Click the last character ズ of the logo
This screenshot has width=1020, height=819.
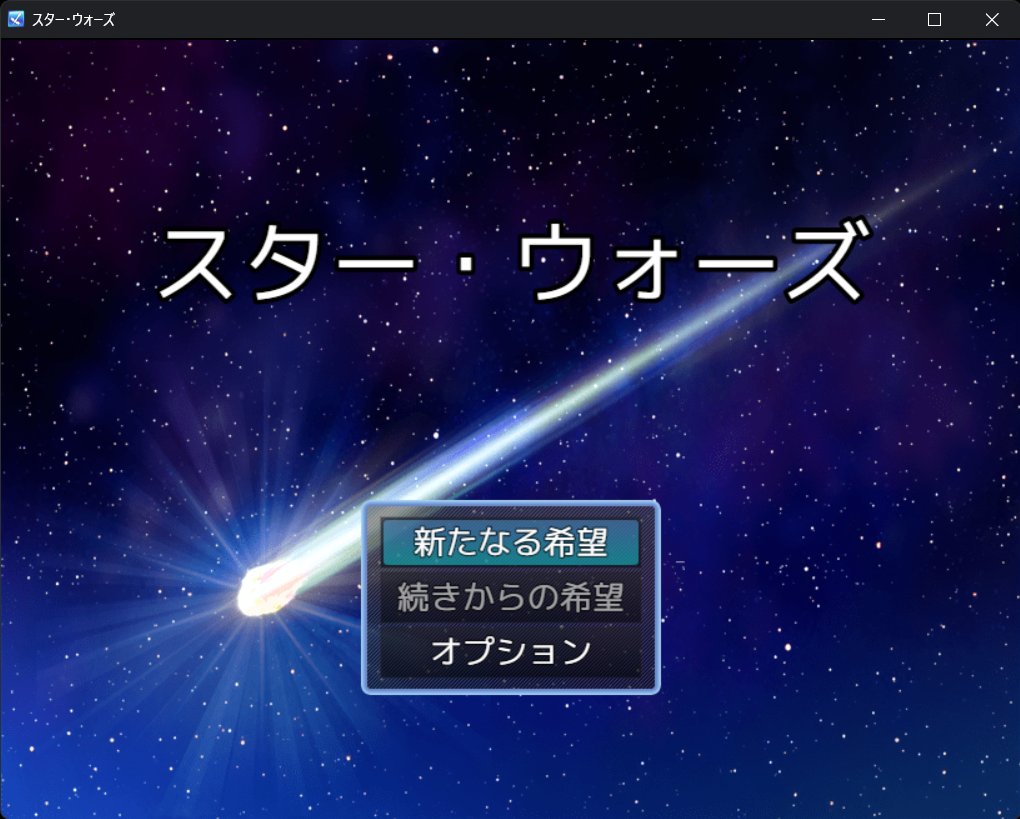point(819,265)
